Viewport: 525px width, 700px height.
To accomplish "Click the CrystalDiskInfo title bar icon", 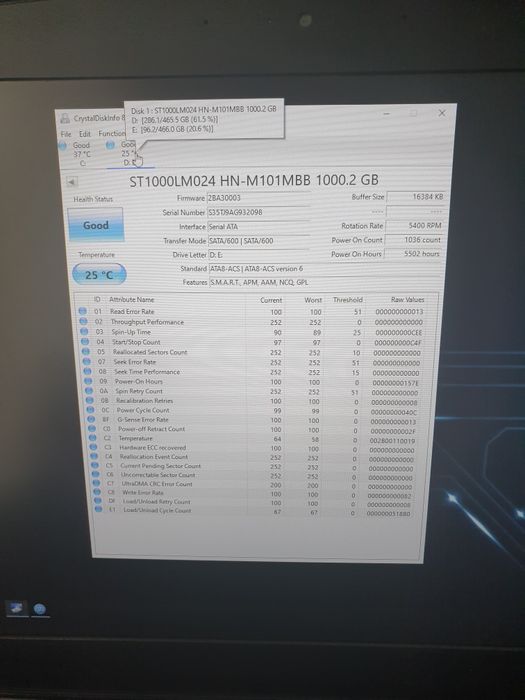I will [65, 118].
